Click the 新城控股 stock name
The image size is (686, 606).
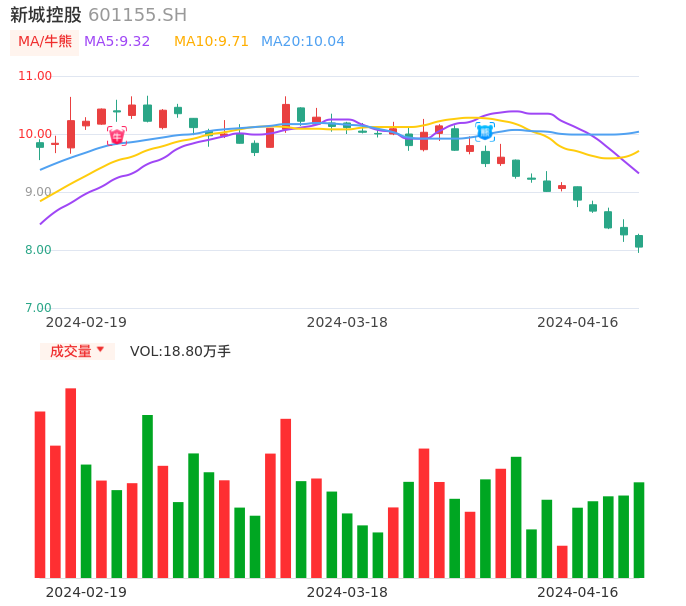[x=46, y=15]
